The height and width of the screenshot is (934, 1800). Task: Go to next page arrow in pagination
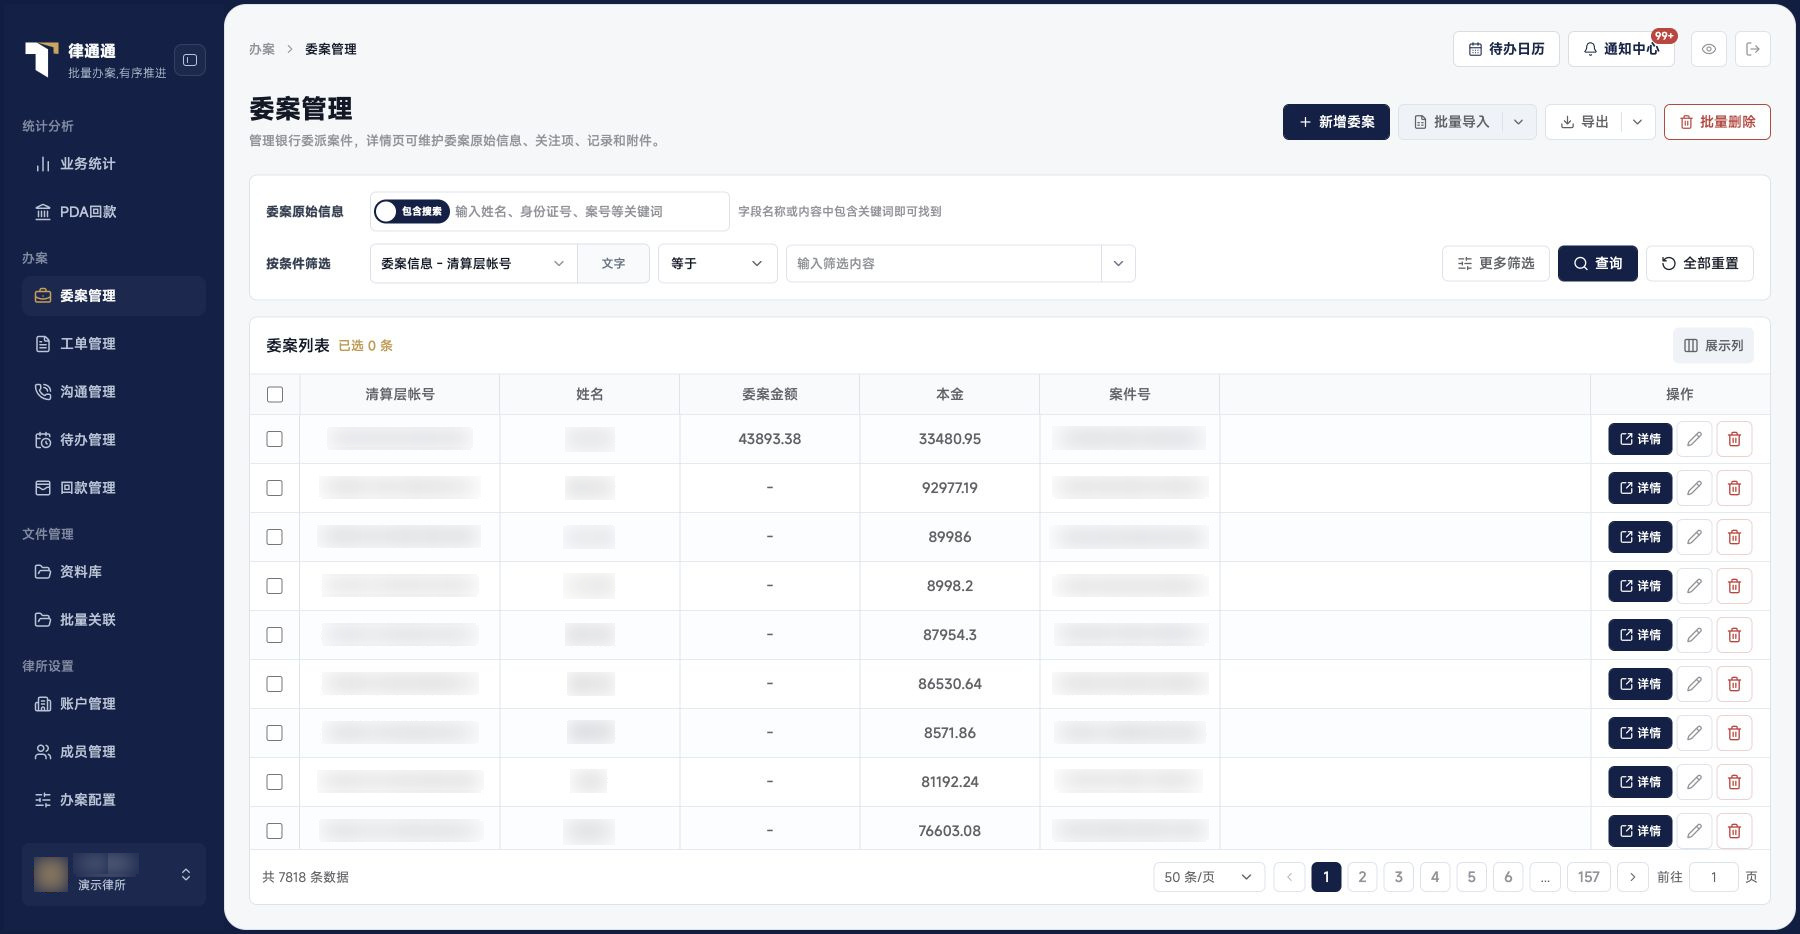click(x=1633, y=877)
